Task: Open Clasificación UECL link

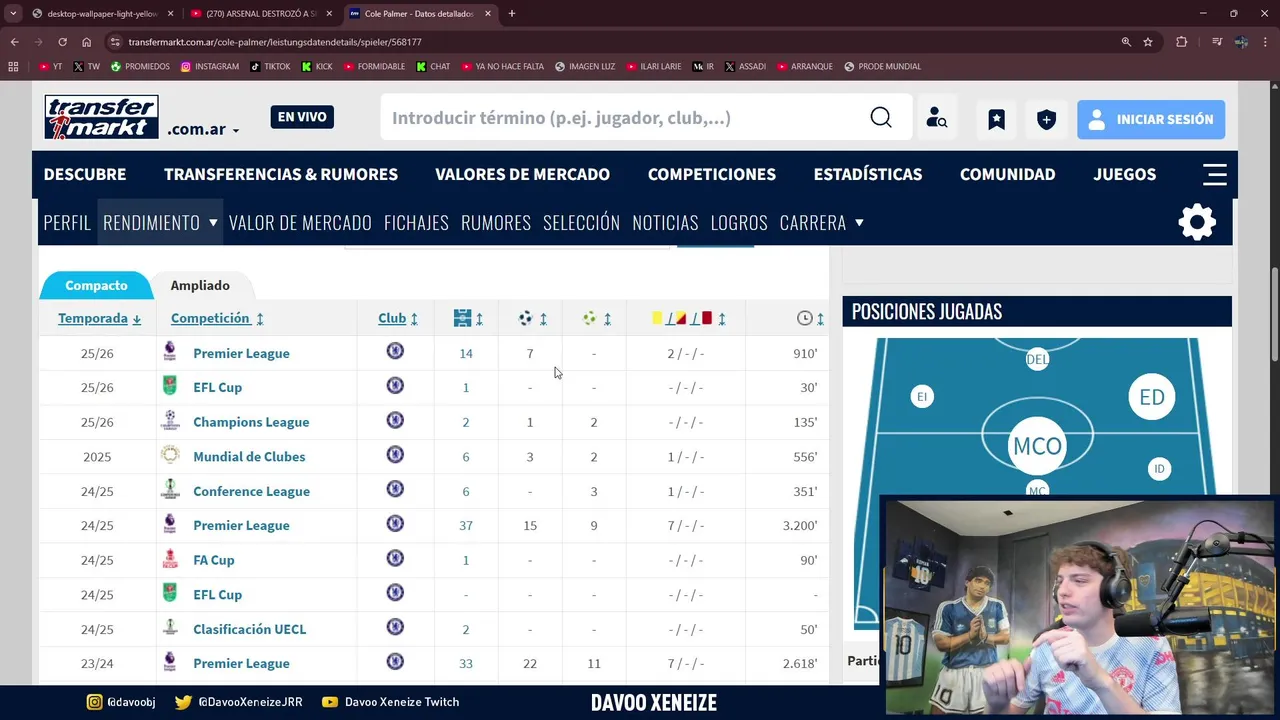Action: coord(249,629)
